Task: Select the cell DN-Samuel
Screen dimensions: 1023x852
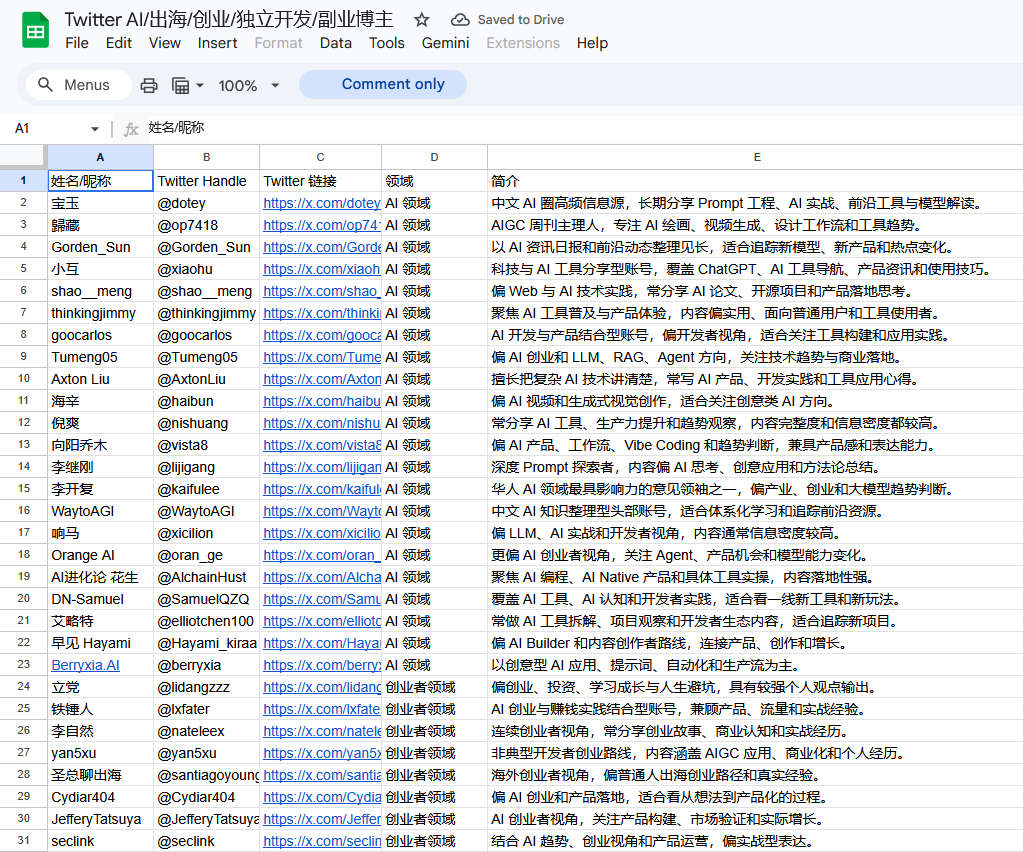Action: 100,599
